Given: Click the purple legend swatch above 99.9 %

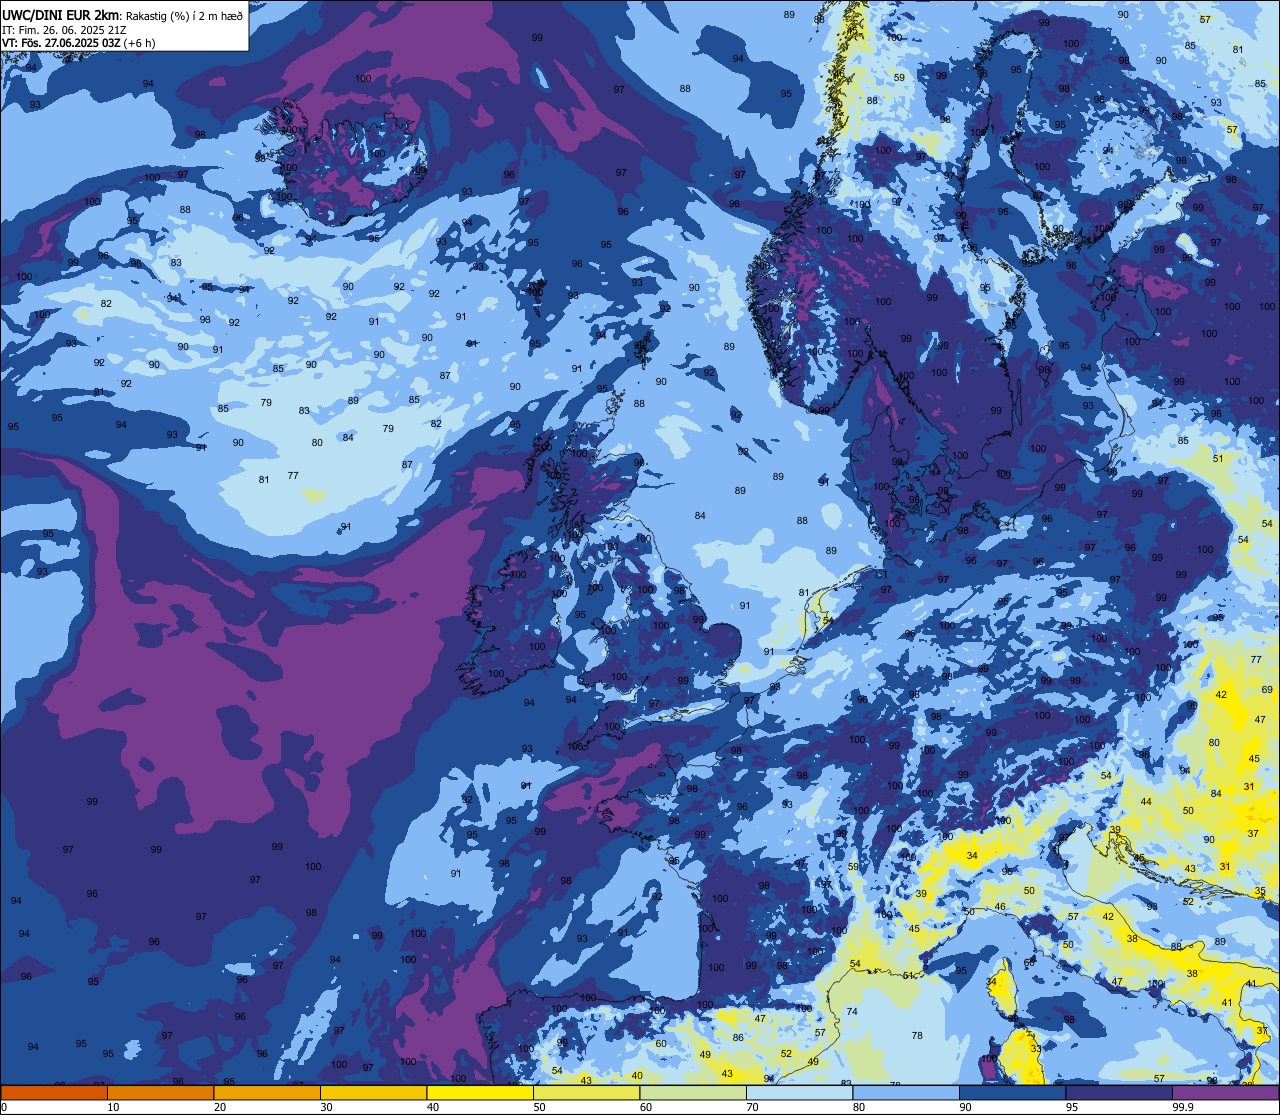Looking at the screenshot, I should point(1226,1093).
